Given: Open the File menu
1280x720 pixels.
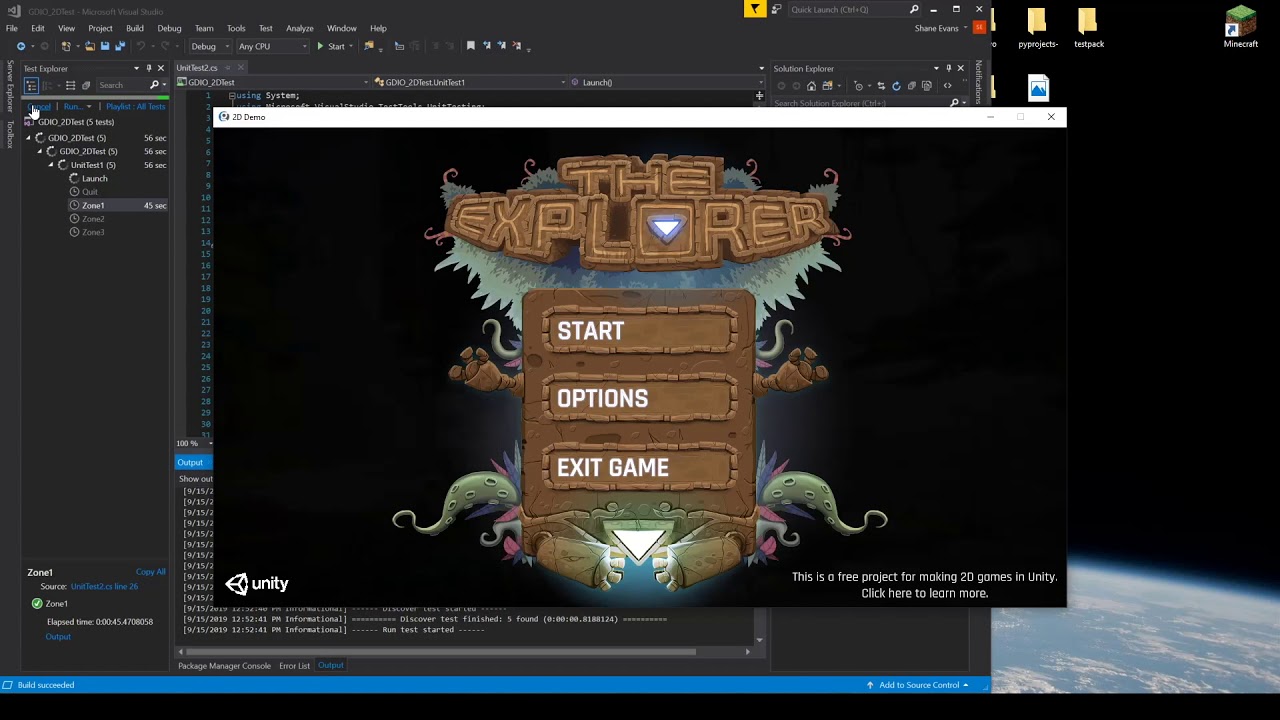Looking at the screenshot, I should pyautogui.click(x=11, y=28).
